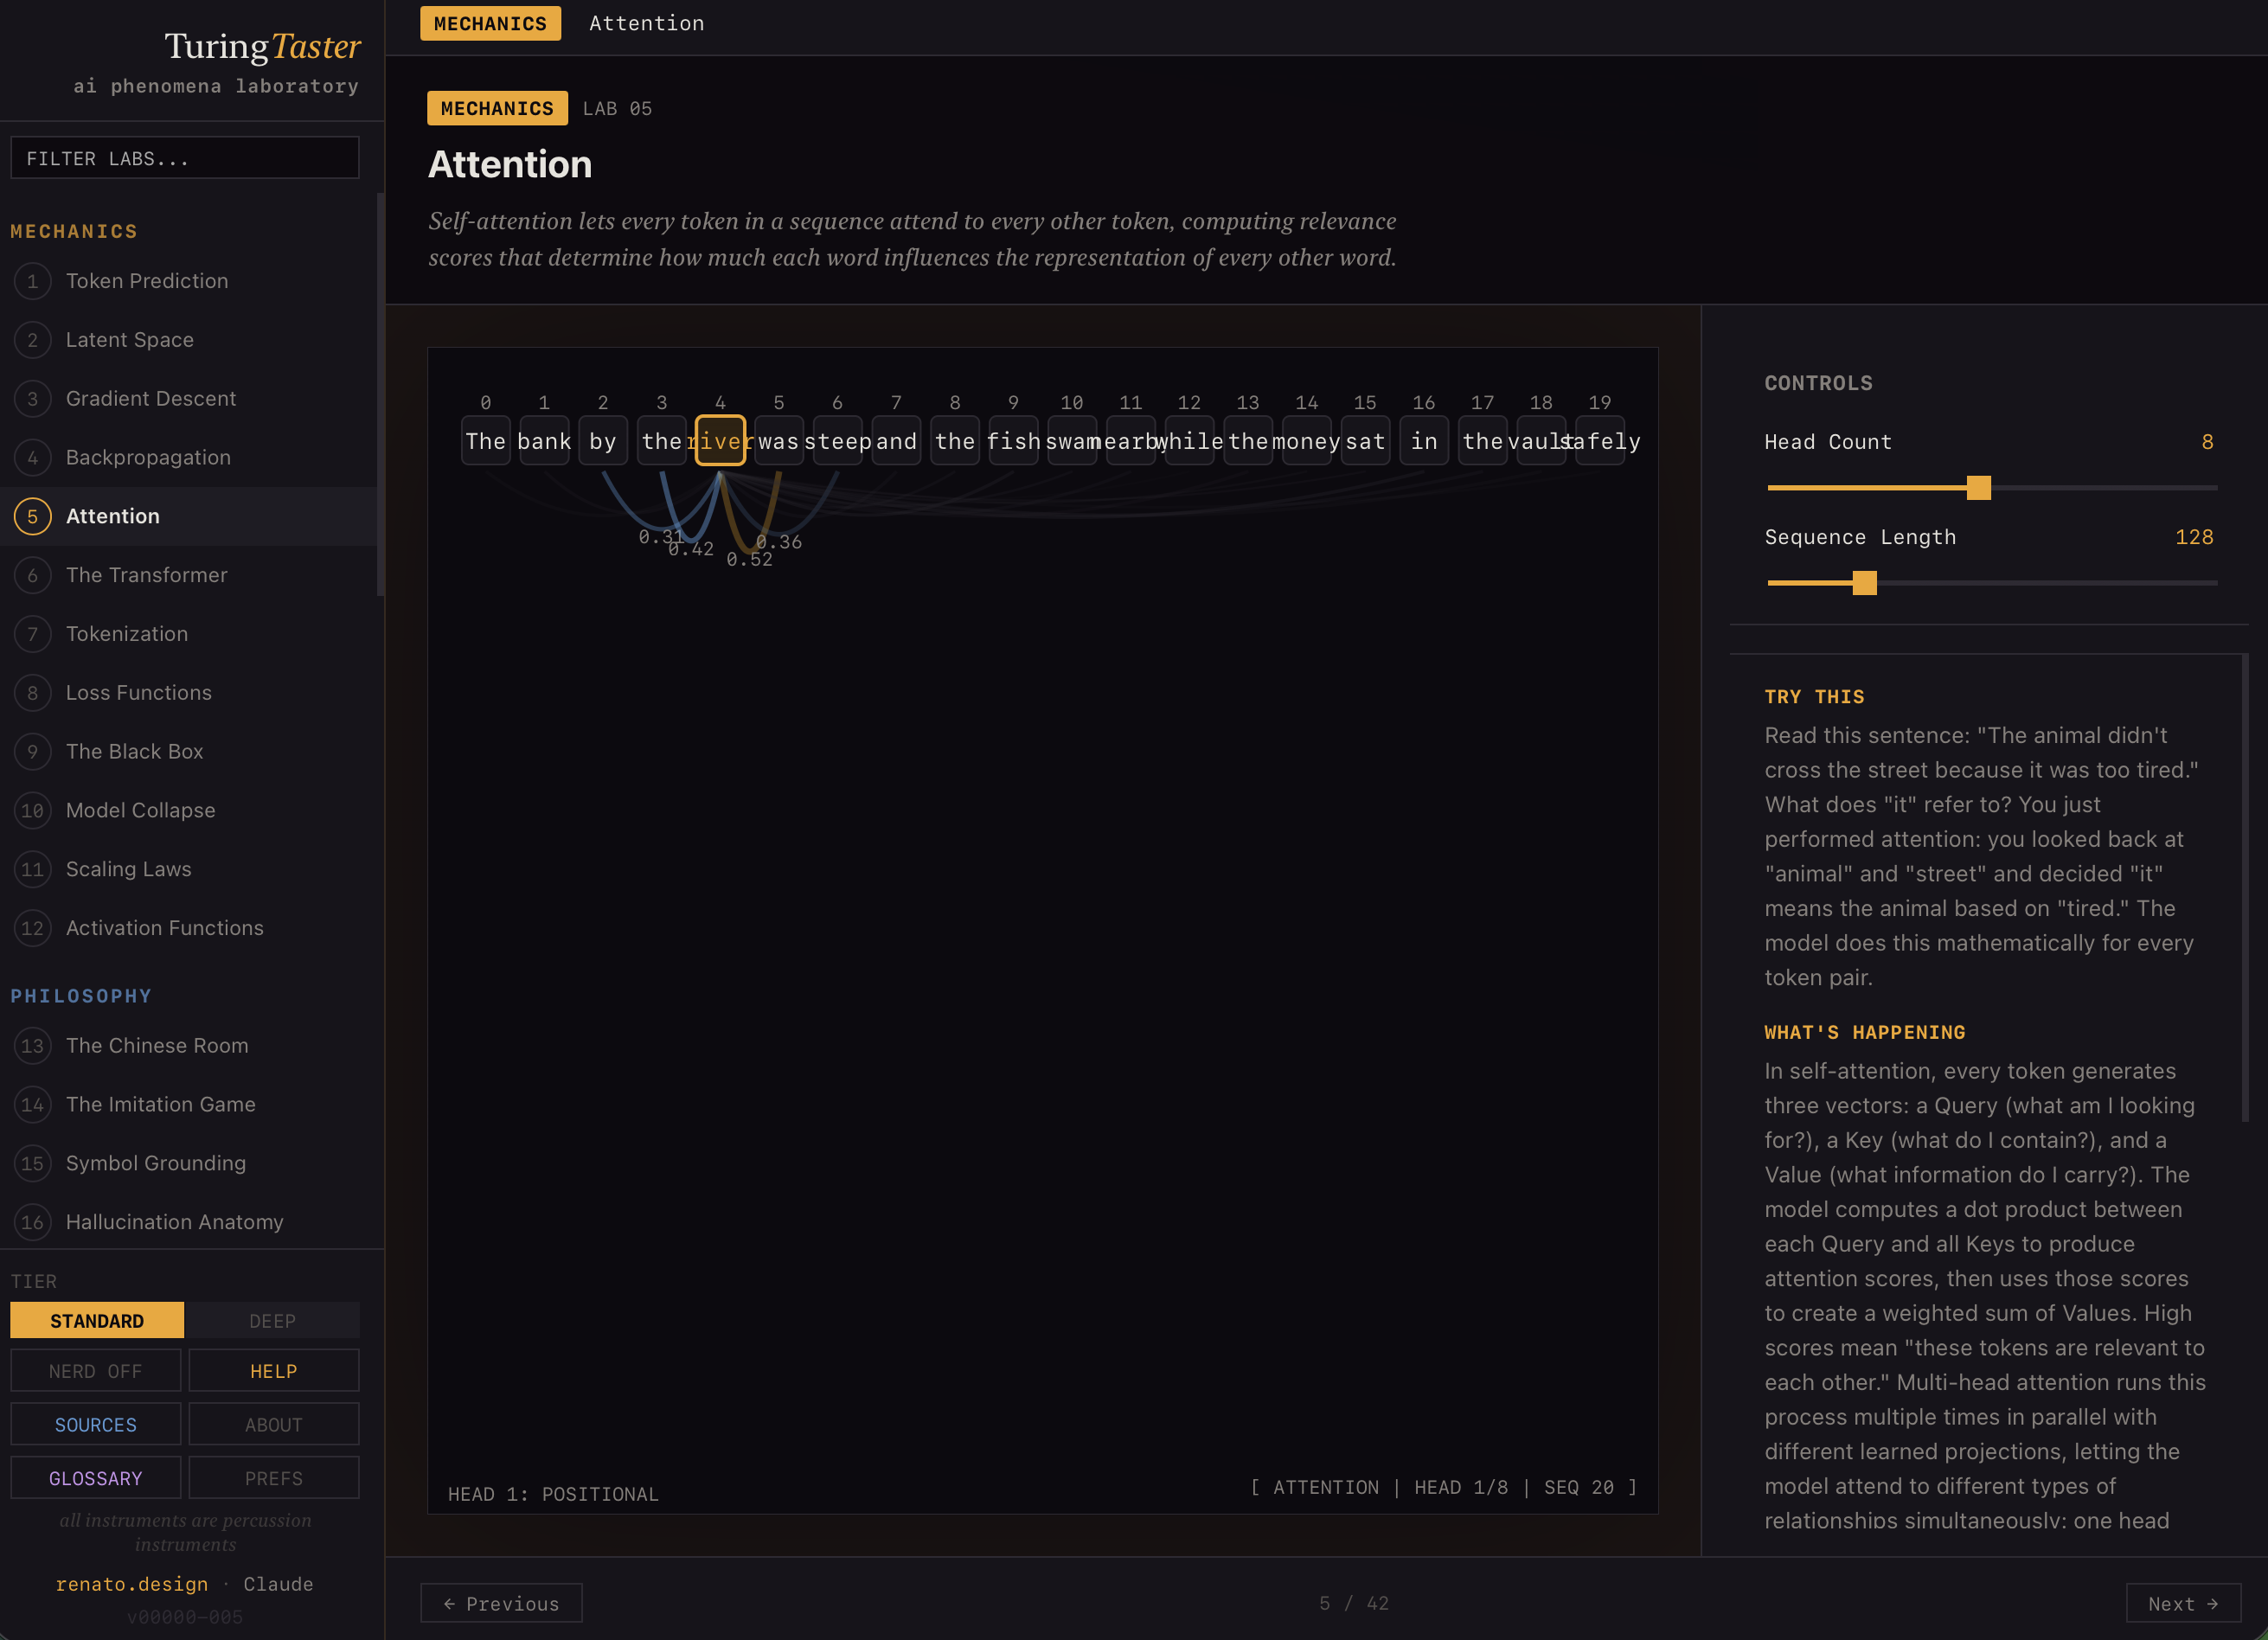The height and width of the screenshot is (1640, 2268).
Task: Select STANDARD tier
Action: tap(97, 1320)
